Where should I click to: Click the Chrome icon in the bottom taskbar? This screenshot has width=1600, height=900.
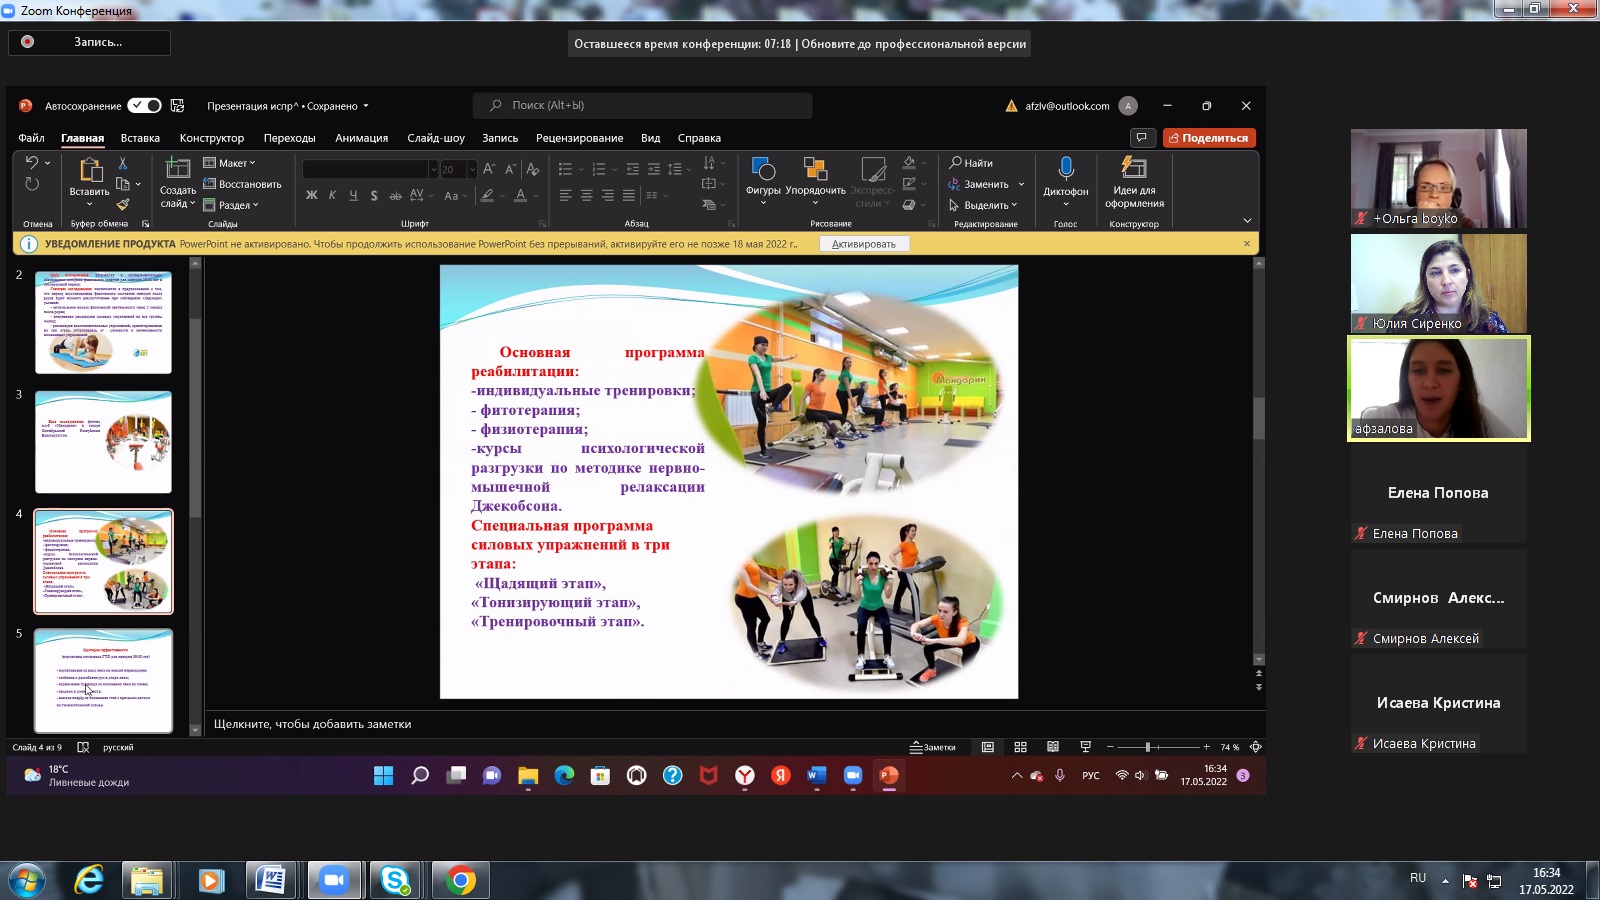[460, 880]
